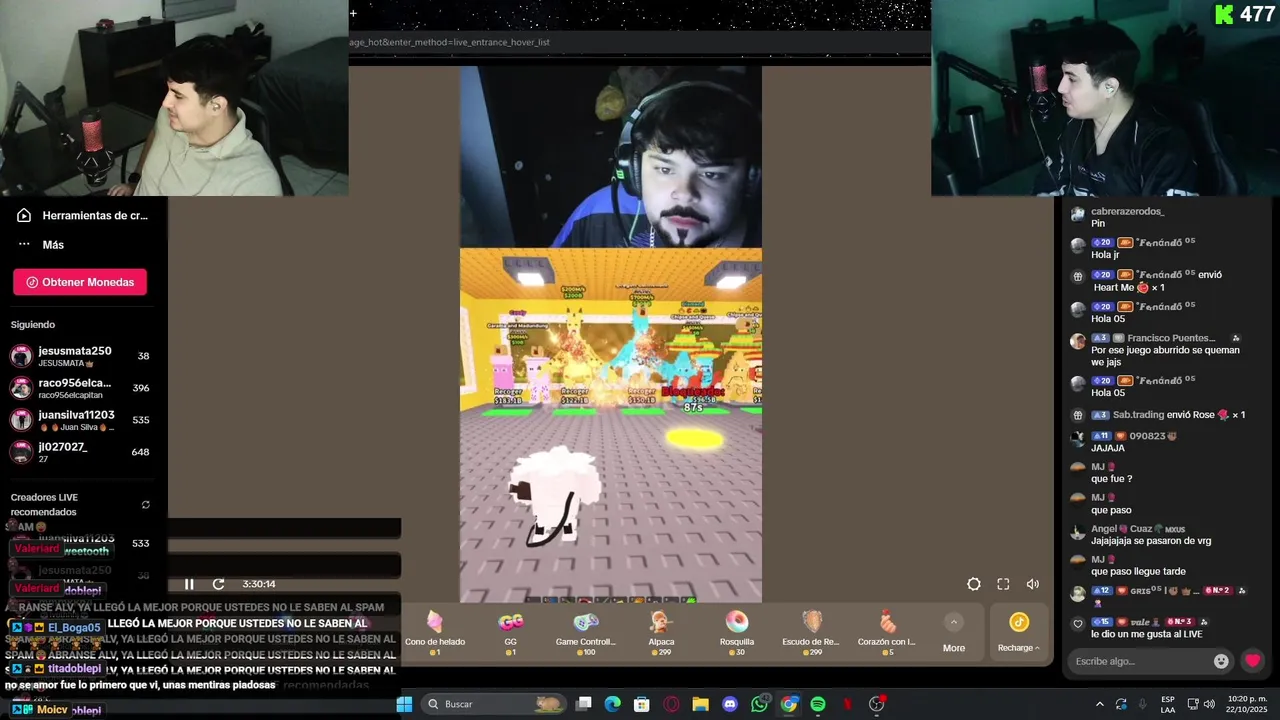Viewport: 1280px width, 720px height.
Task: Send the GG gift
Action: [510, 633]
